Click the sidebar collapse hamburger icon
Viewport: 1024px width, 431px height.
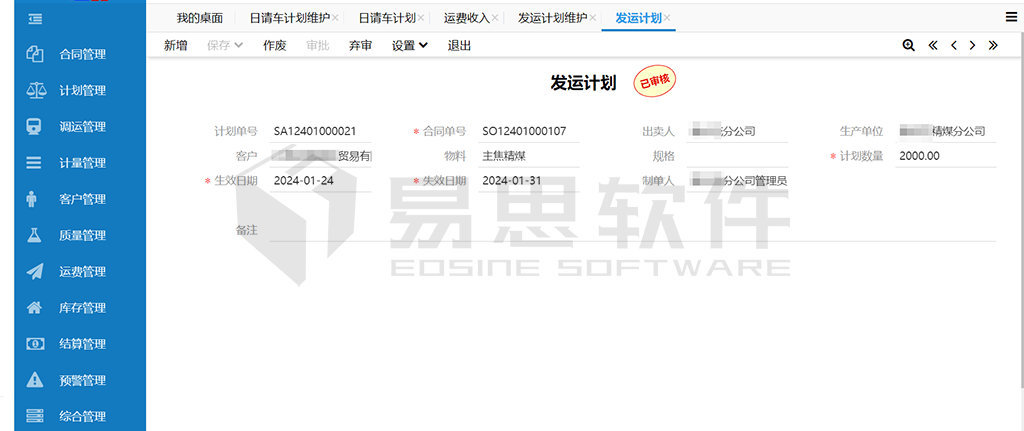pyautogui.click(x=34, y=19)
